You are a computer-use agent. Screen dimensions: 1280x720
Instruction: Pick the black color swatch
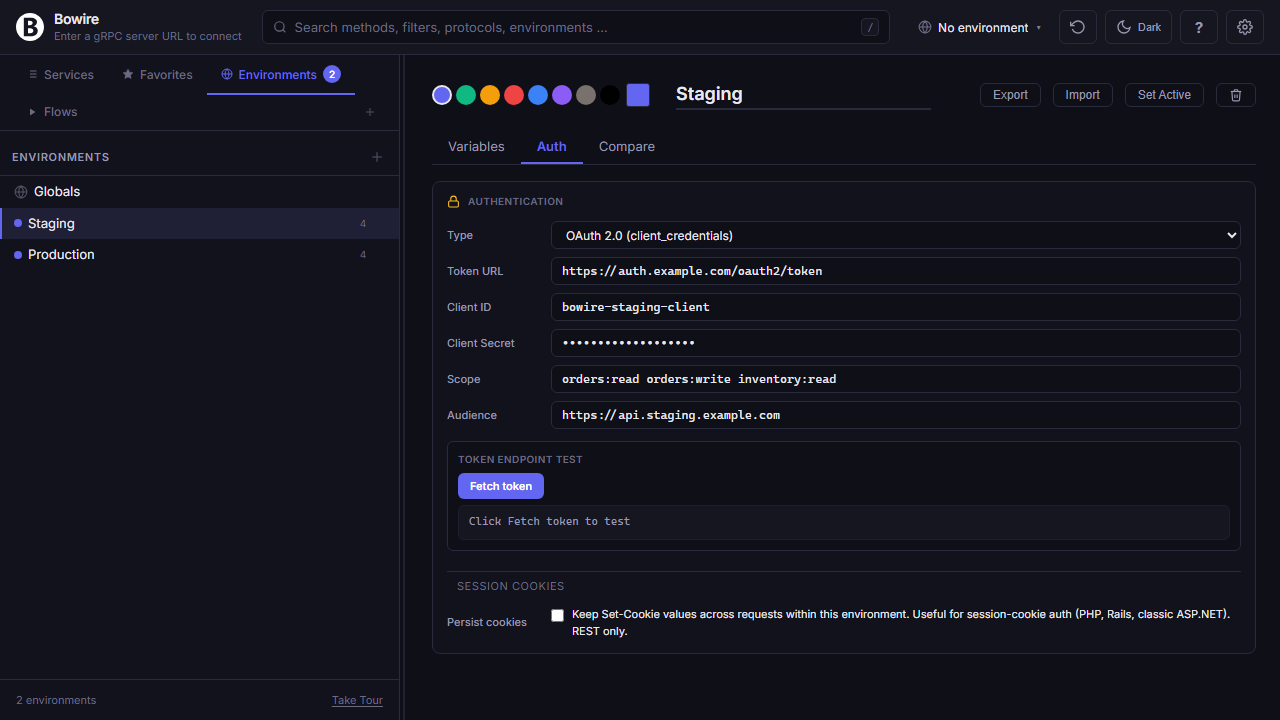pos(610,95)
